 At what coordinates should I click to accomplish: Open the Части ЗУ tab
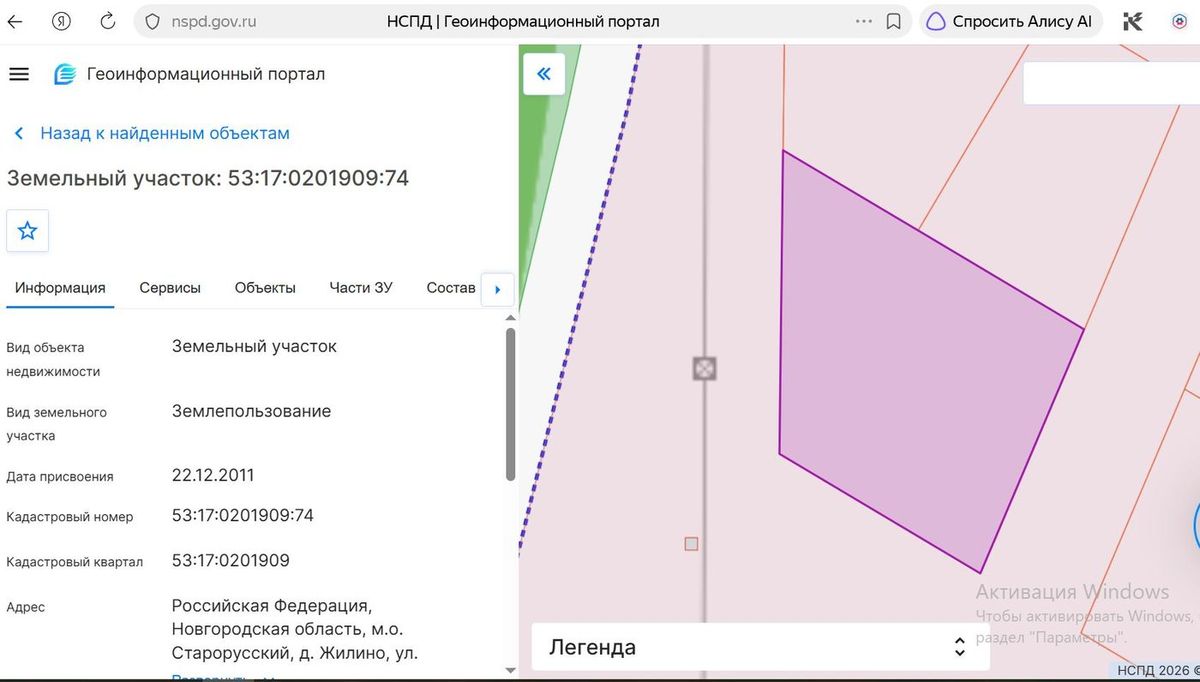coord(361,288)
